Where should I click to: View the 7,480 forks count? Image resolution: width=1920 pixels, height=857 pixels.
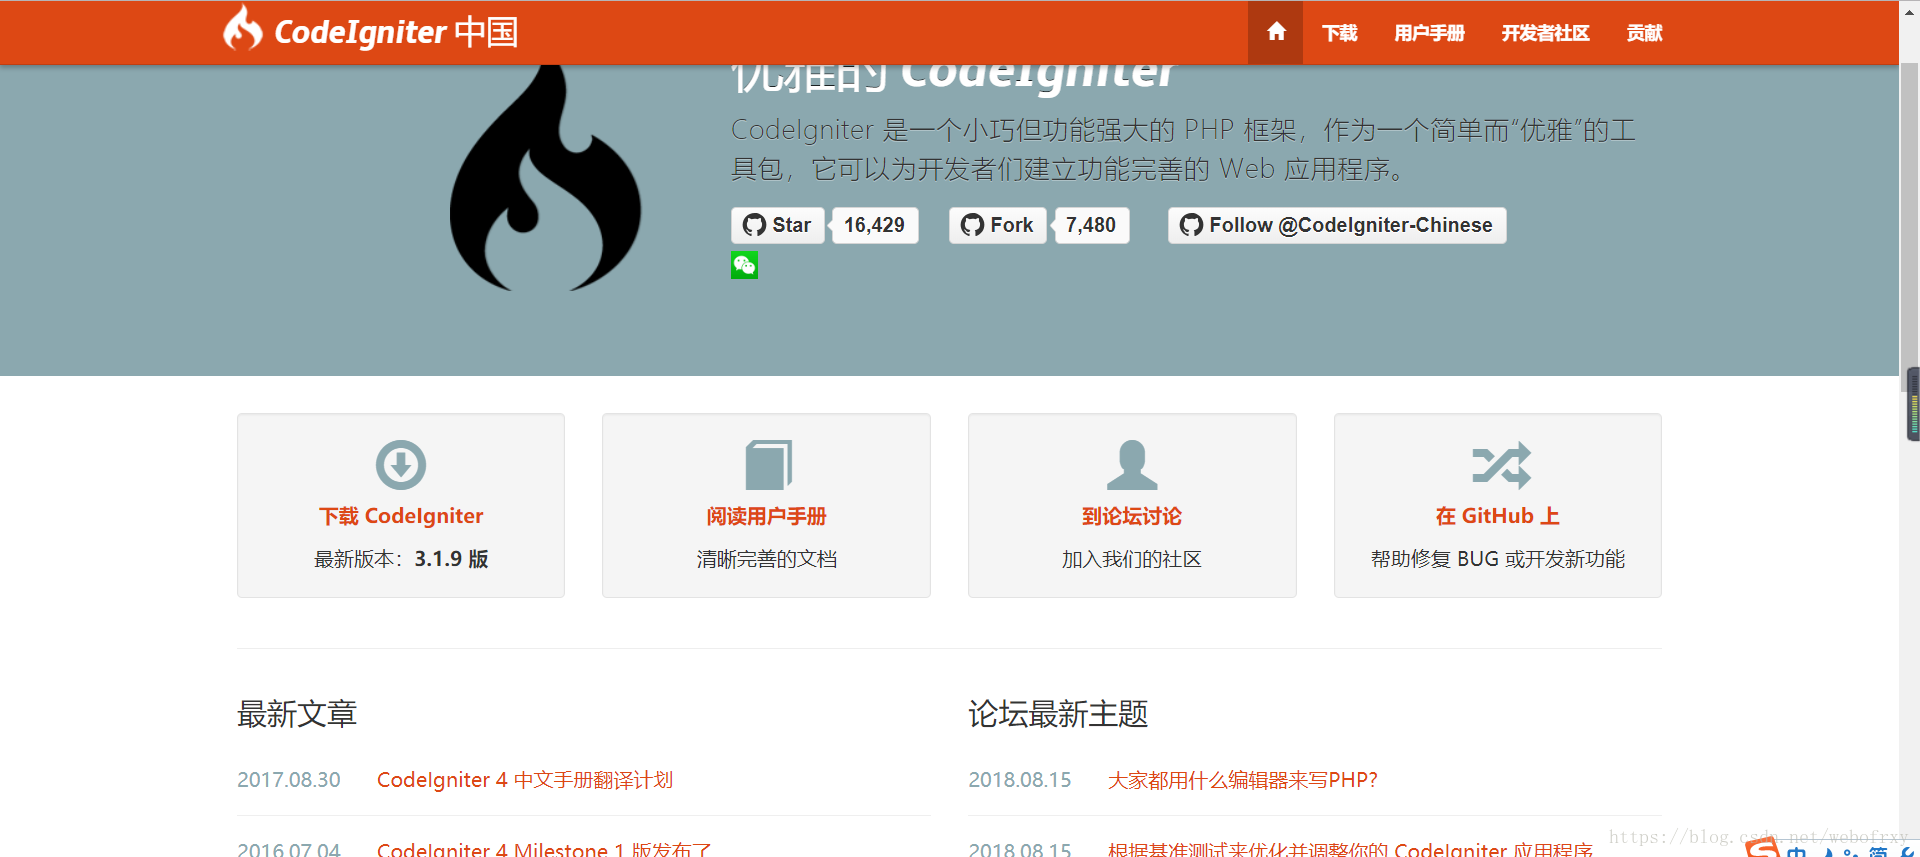coord(1091,225)
